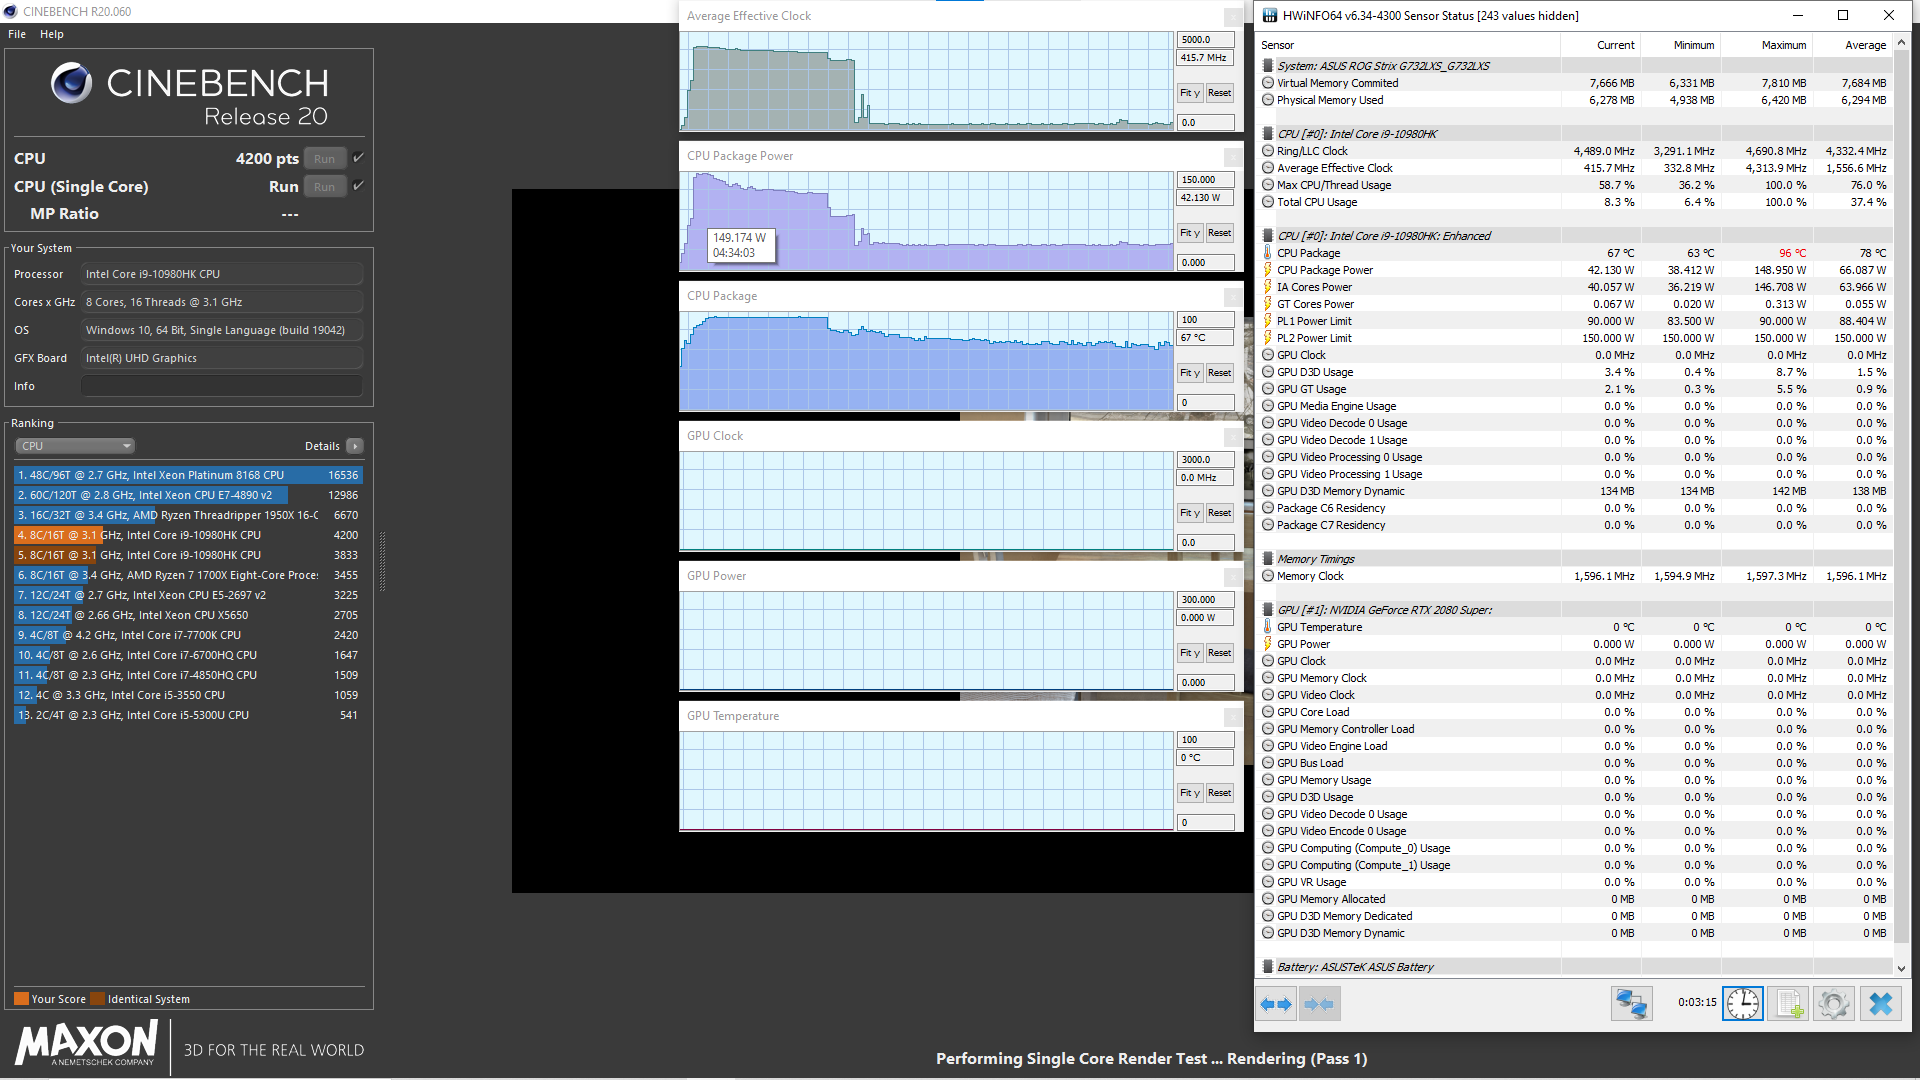Click Fit y on GPU Temperature graph
Viewport: 1920px width, 1080px height.
pos(1189,793)
